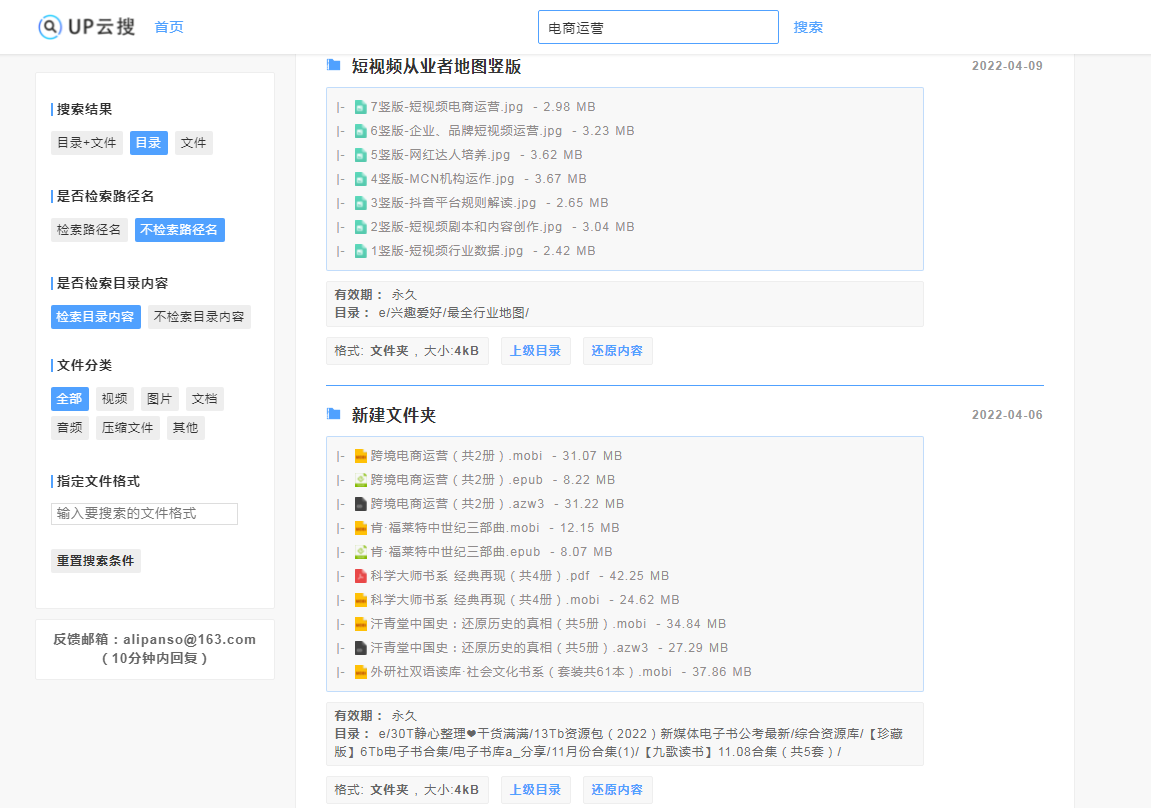Click 上级目录 under 短视频从业者地图竖版
The width and height of the screenshot is (1151, 808).
pos(535,351)
